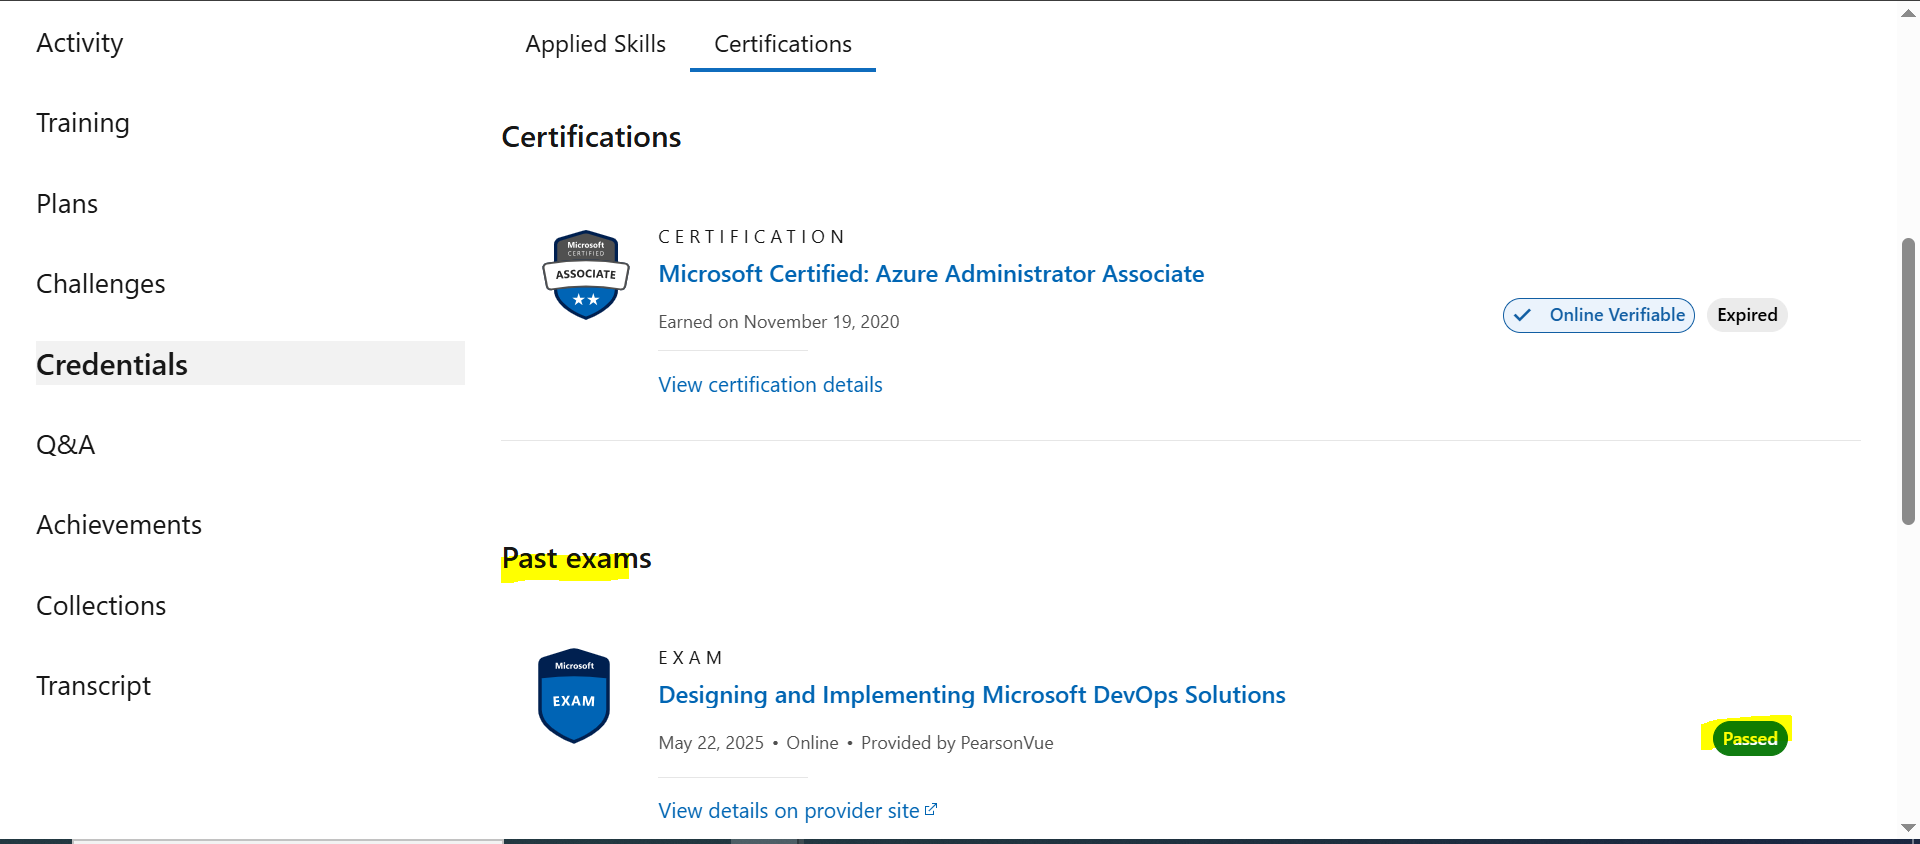
Task: Select Credentials in the sidebar
Action: click(250, 364)
